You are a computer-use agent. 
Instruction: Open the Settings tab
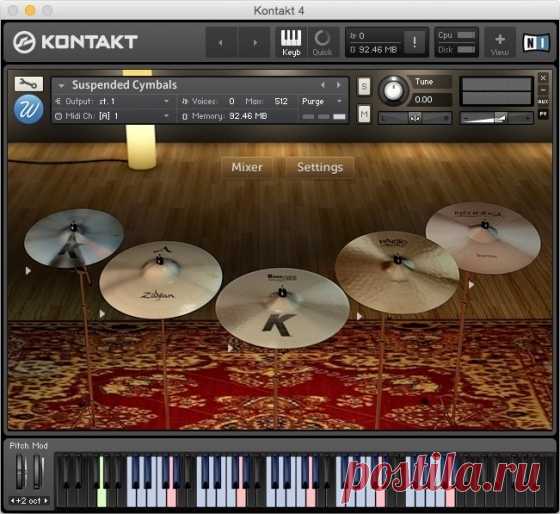320,167
